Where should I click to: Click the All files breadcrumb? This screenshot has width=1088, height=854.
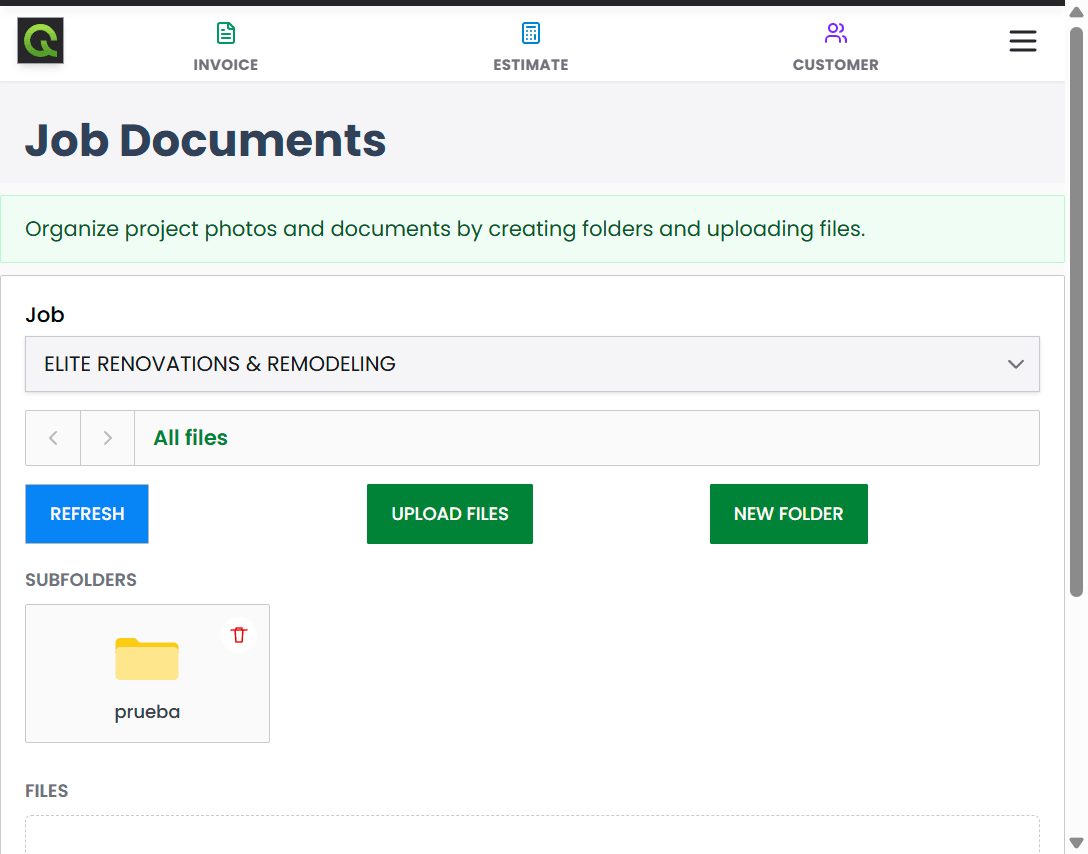(190, 438)
